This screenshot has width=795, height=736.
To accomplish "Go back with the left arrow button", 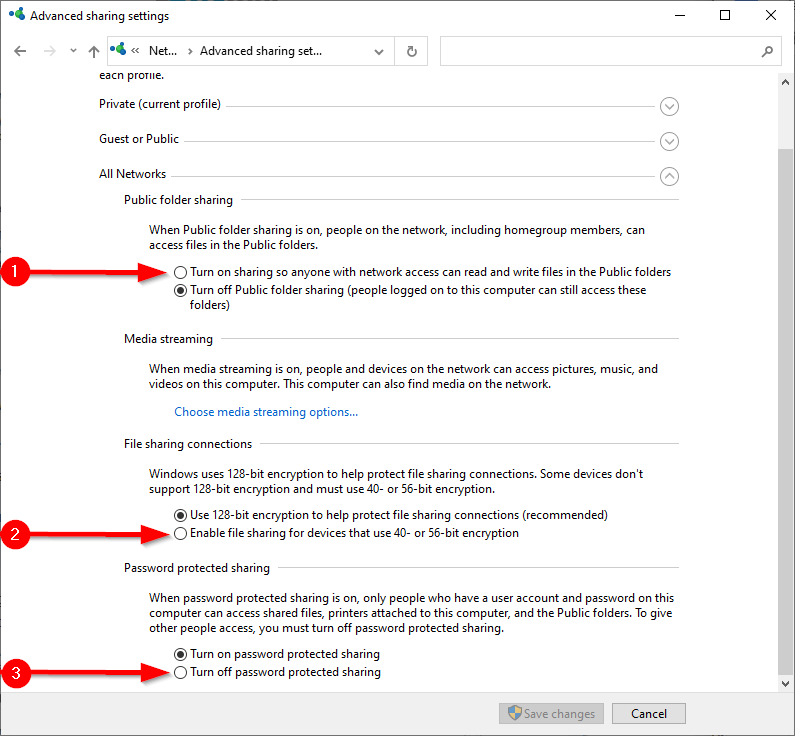I will pyautogui.click(x=20, y=51).
